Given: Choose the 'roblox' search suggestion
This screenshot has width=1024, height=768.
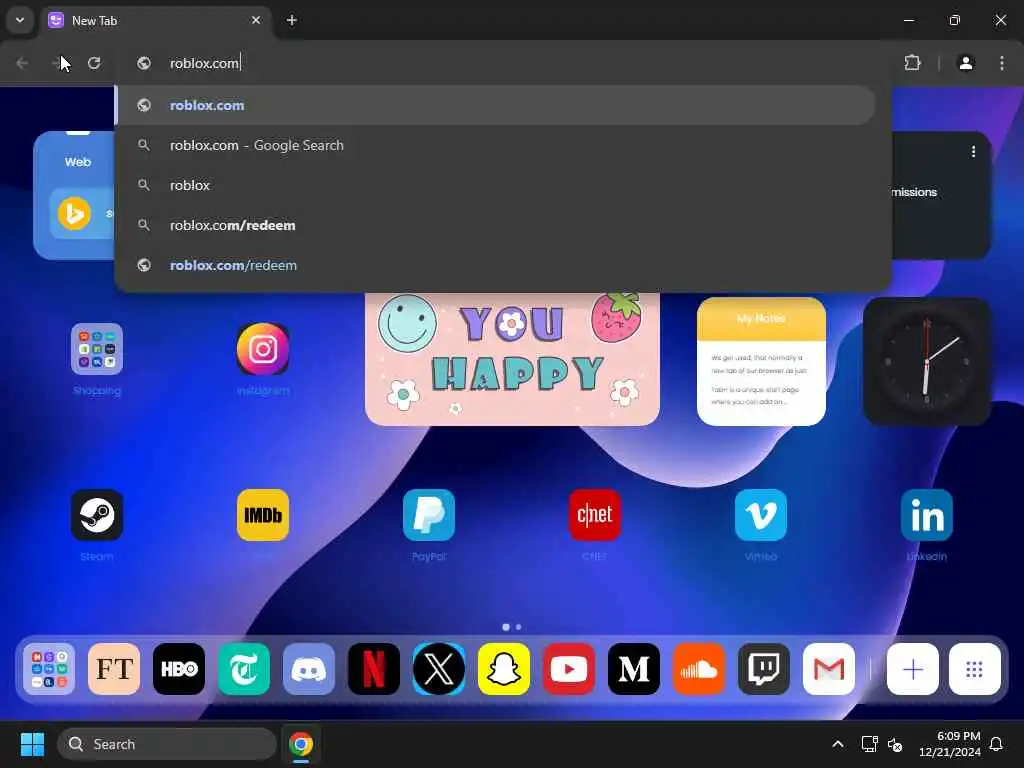Looking at the screenshot, I should (x=495, y=185).
